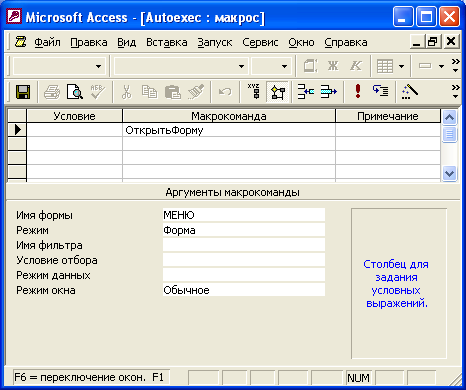Open the font size combo box dropdown
Viewport: 466px width, 390px height.
point(284,66)
